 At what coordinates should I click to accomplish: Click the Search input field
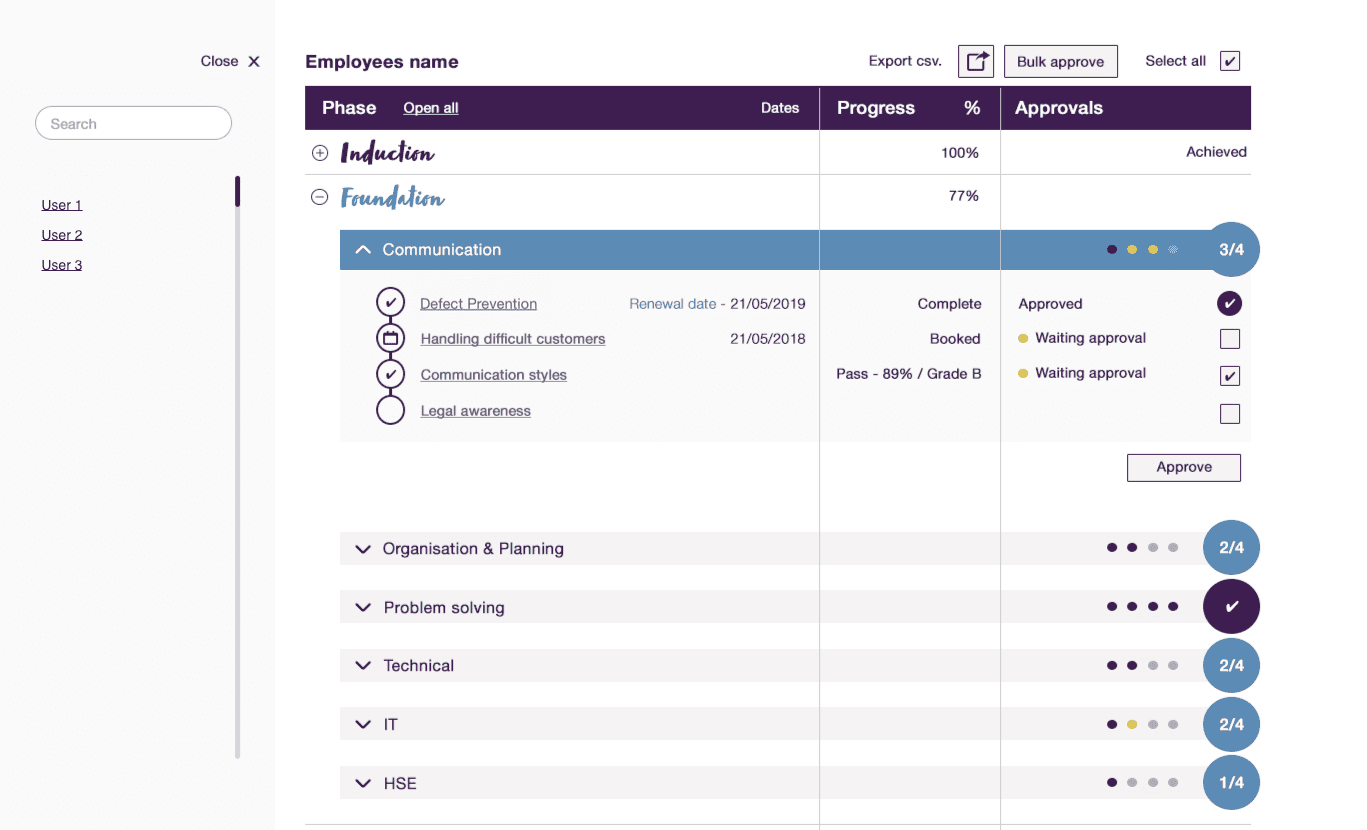133,123
